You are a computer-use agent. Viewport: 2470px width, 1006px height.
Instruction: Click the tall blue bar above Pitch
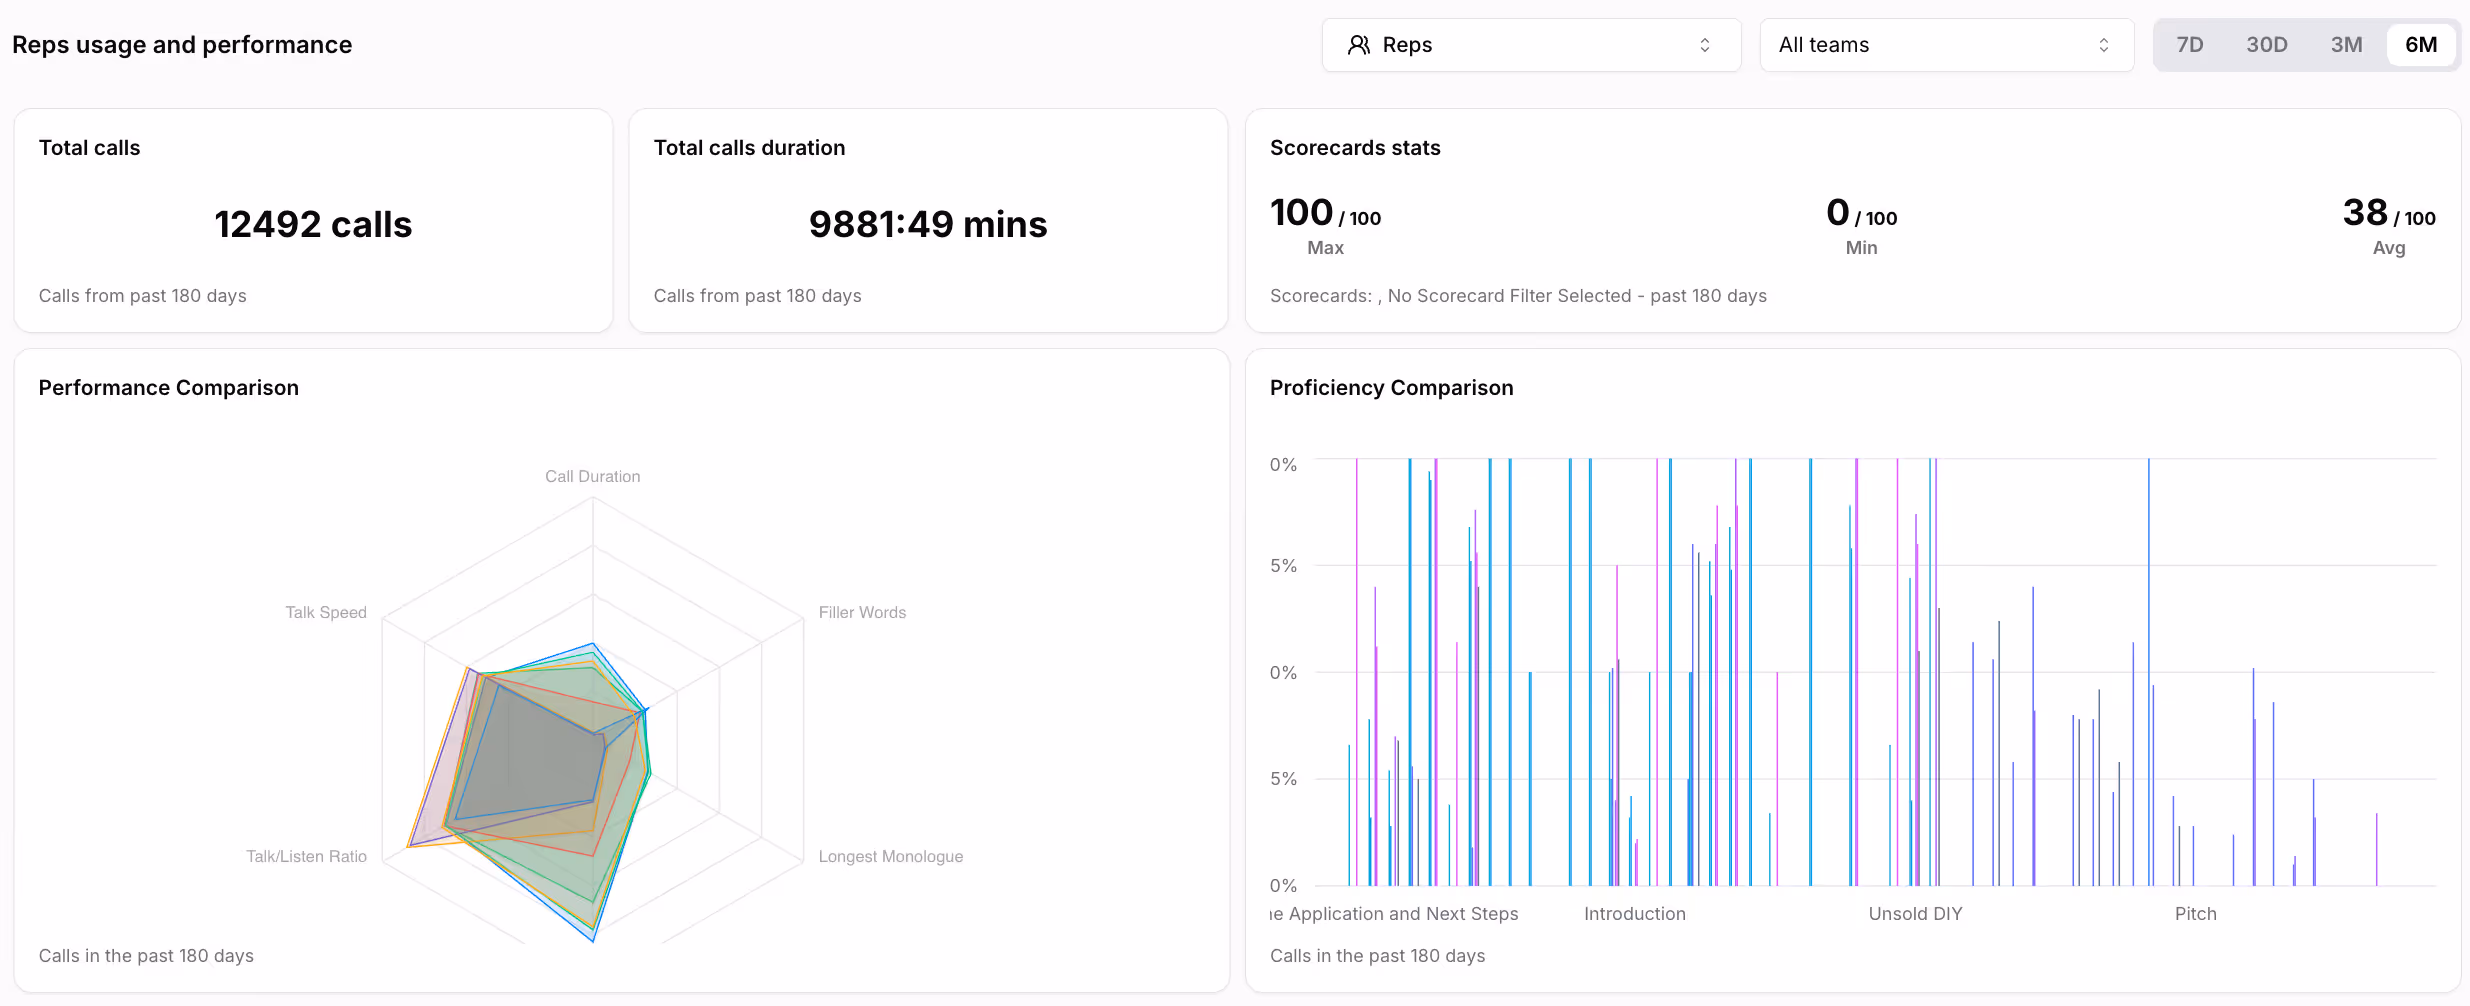point(2149,672)
